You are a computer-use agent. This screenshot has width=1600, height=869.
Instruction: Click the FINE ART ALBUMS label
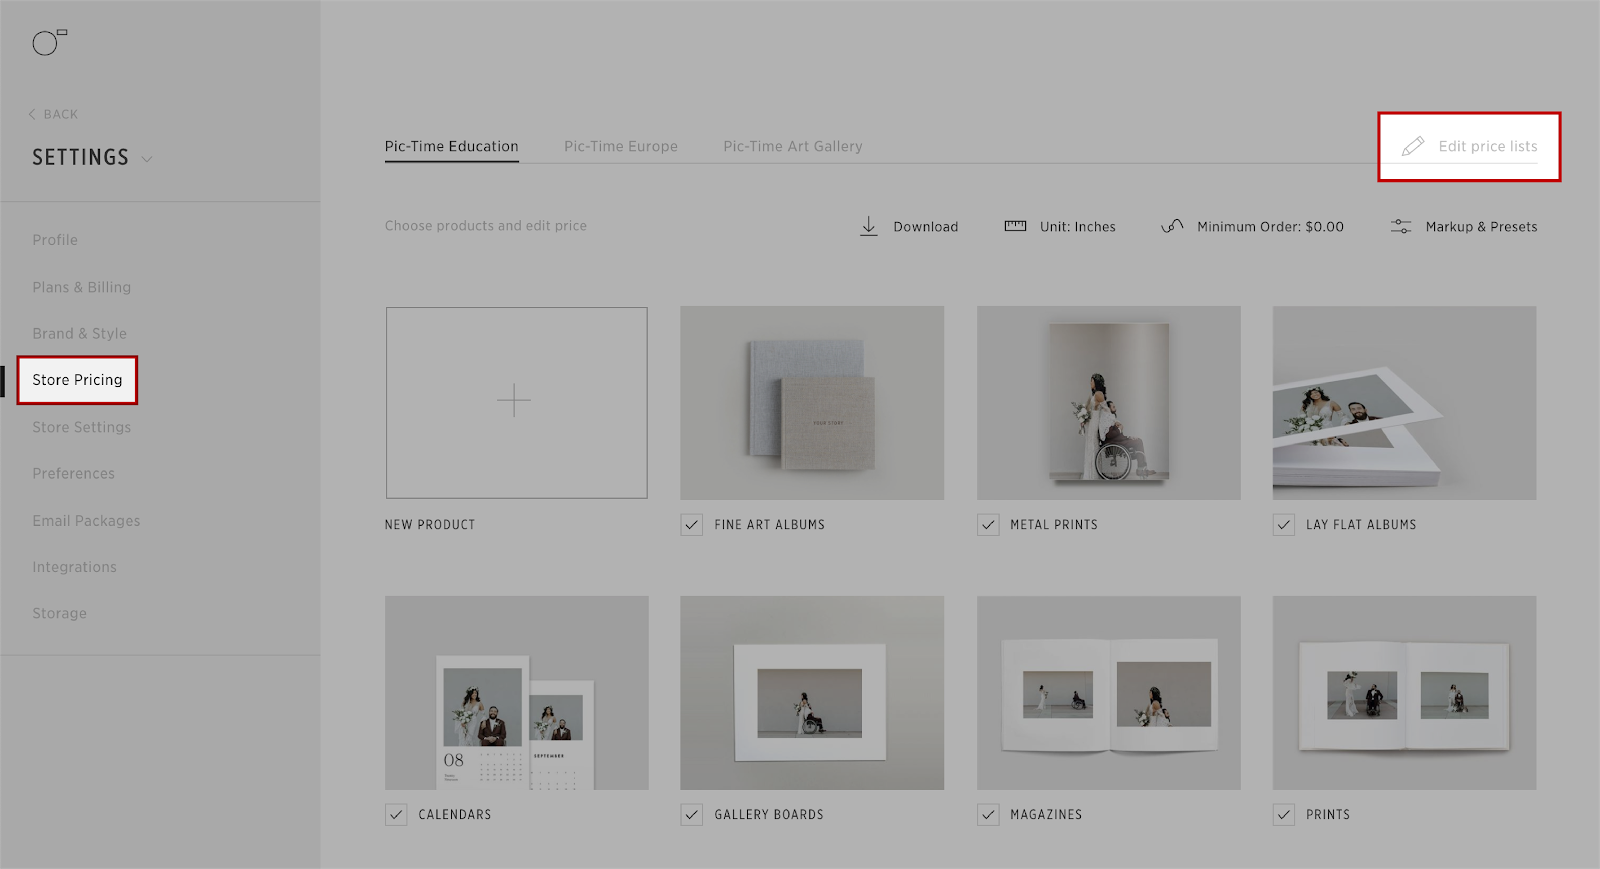click(770, 525)
